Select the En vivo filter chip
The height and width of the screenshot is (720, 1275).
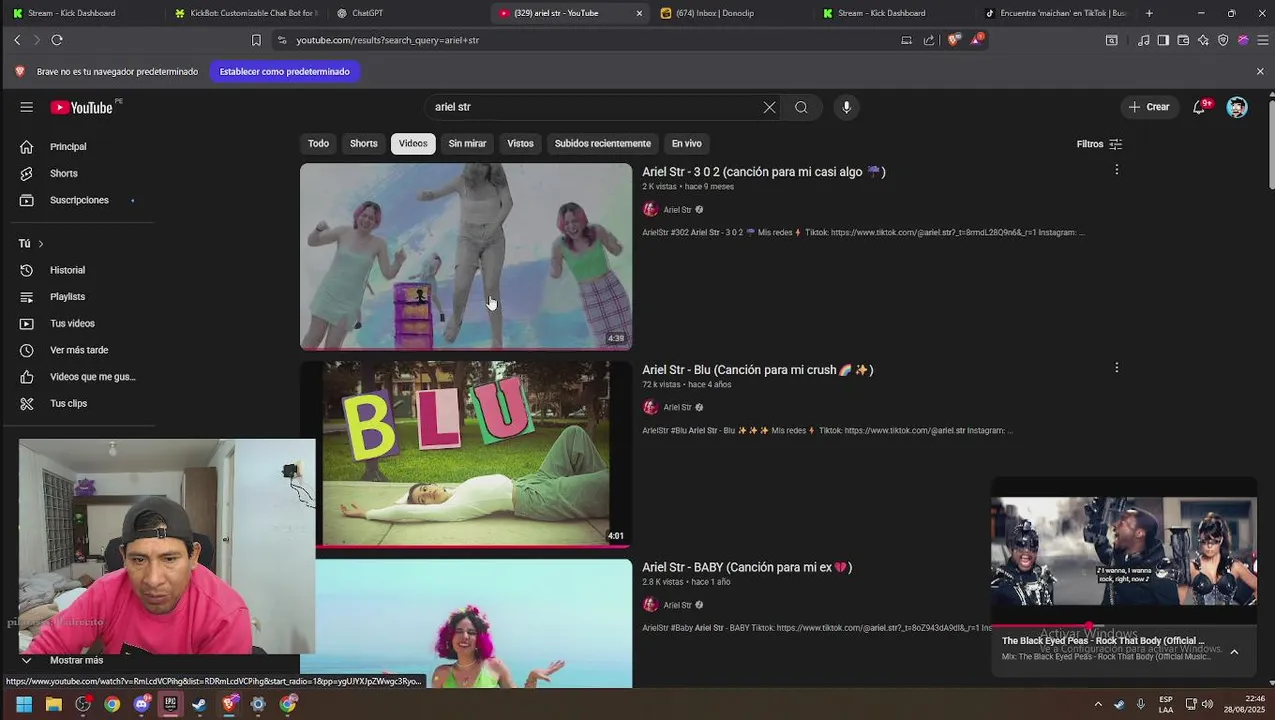[x=686, y=143]
